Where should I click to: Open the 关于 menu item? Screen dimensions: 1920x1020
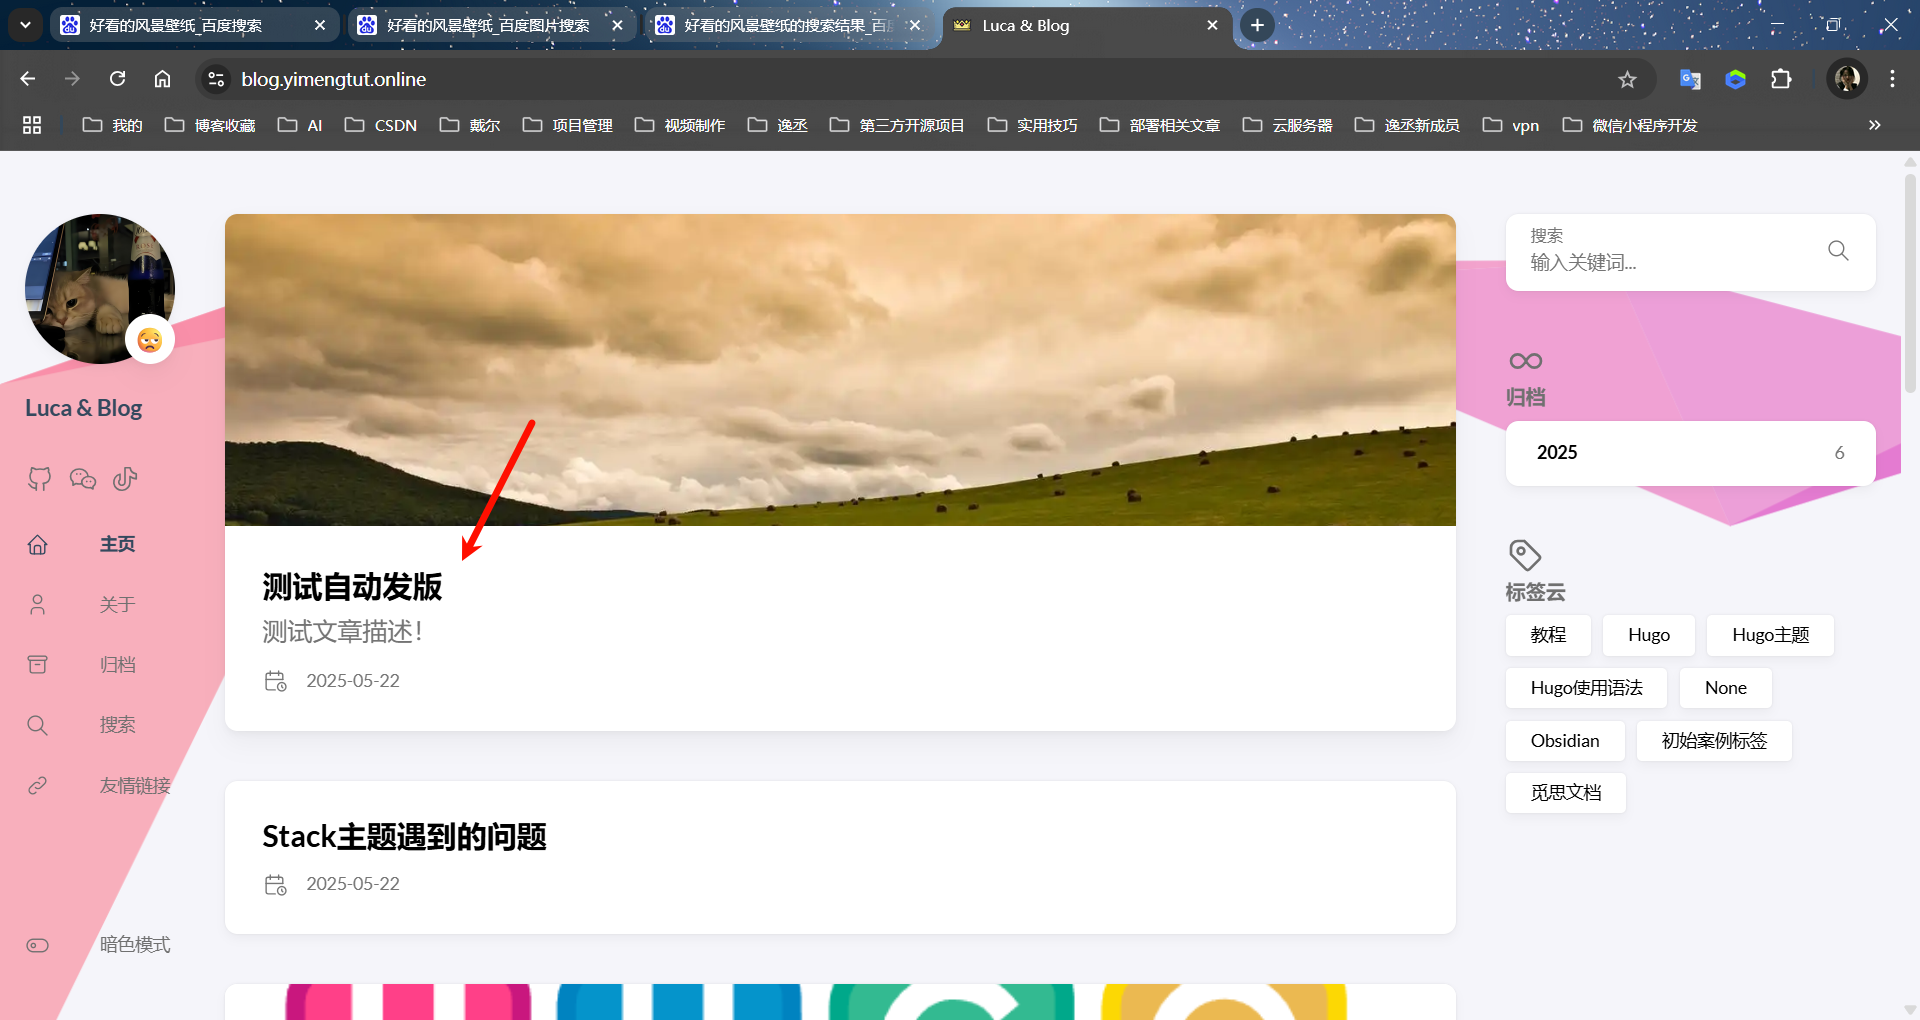pos(117,605)
